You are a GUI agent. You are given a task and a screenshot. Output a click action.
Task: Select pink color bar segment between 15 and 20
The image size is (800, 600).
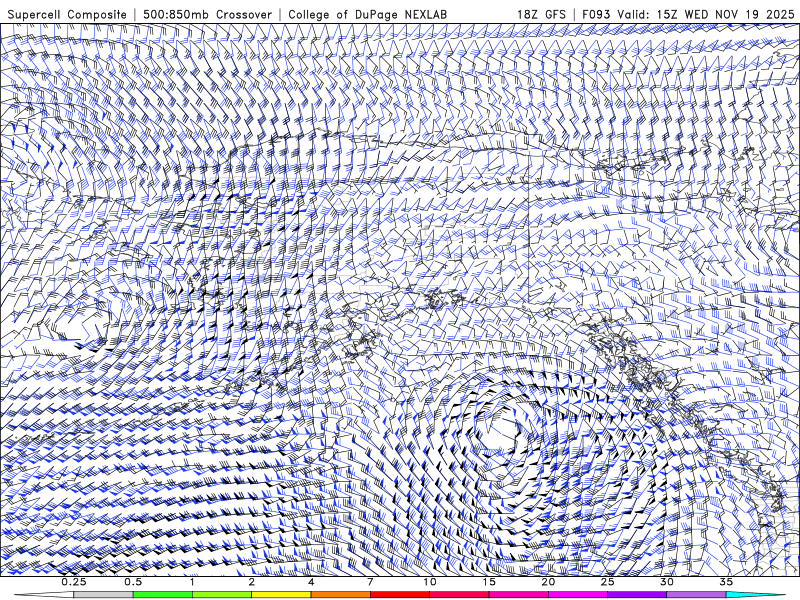518,595
